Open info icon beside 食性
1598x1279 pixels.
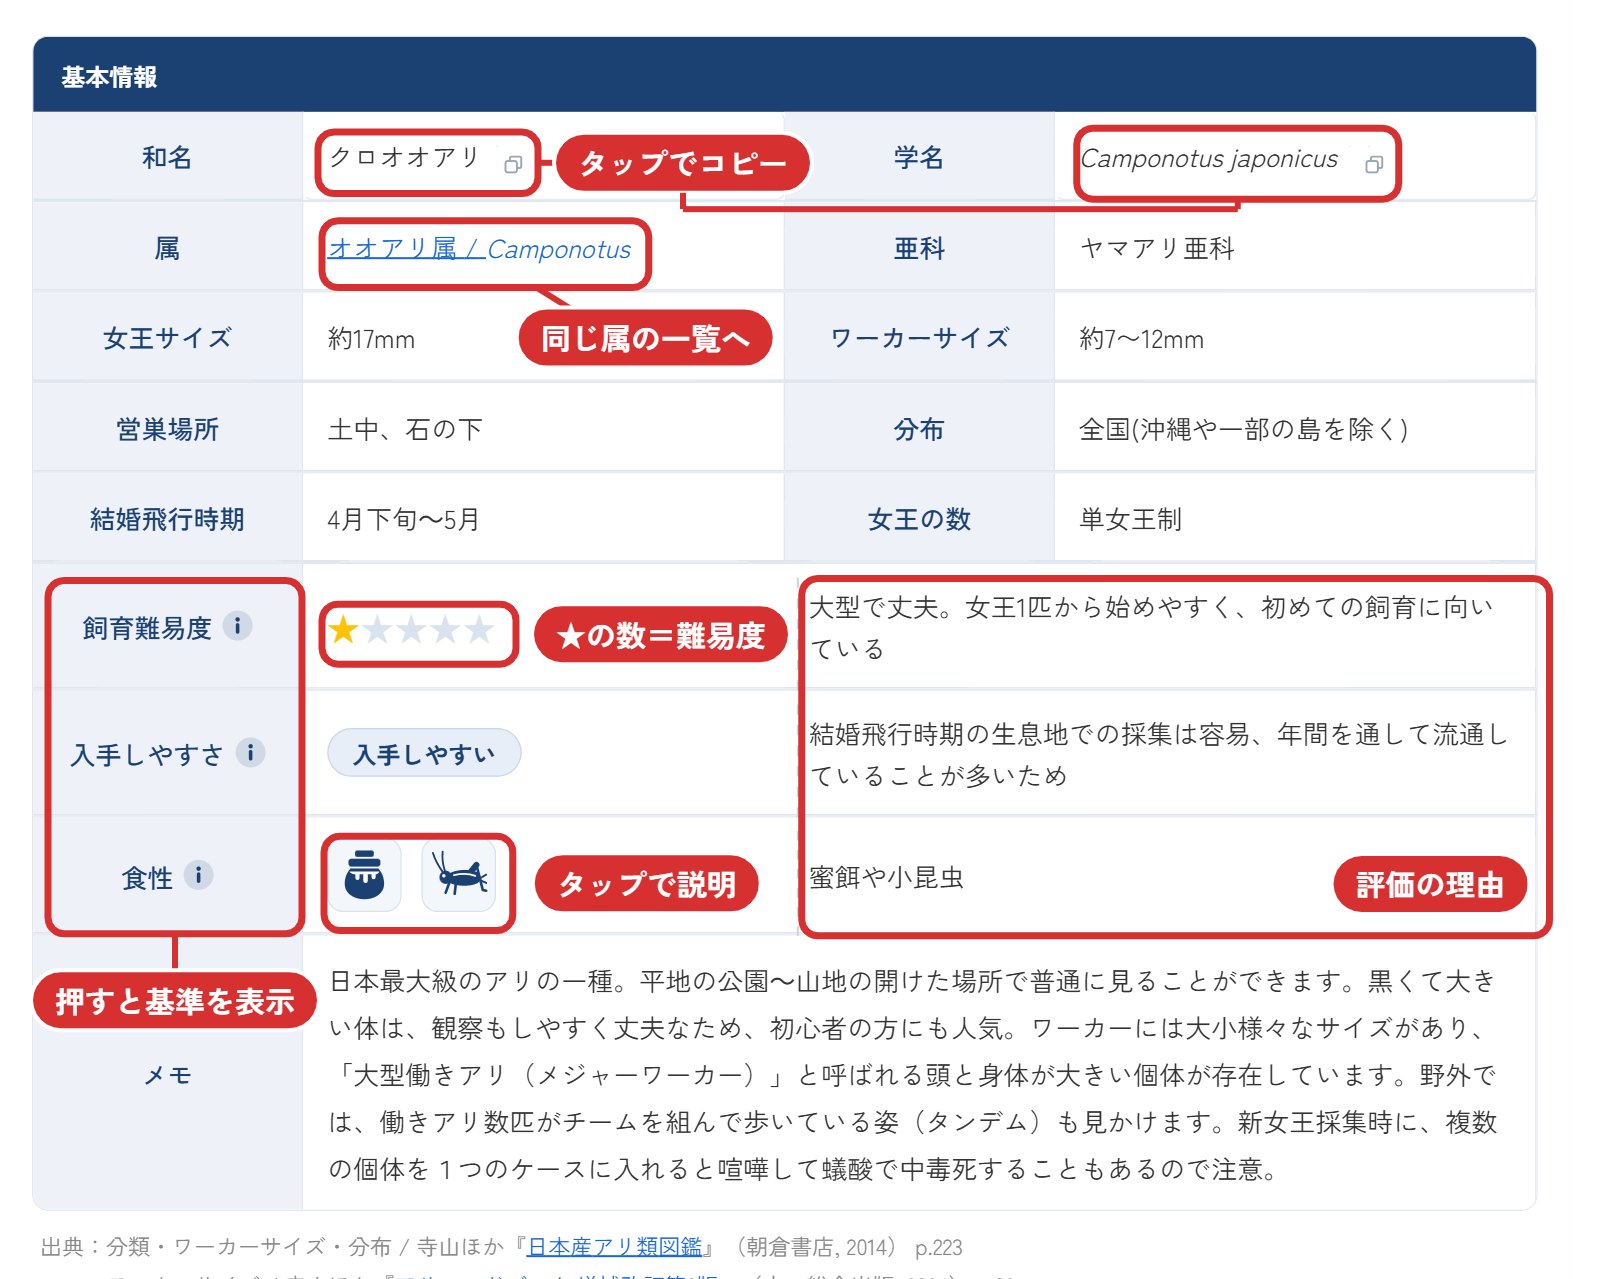(199, 875)
